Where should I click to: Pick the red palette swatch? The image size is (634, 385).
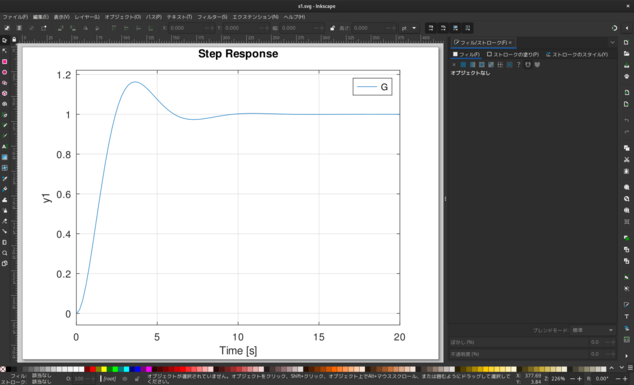tap(93, 369)
